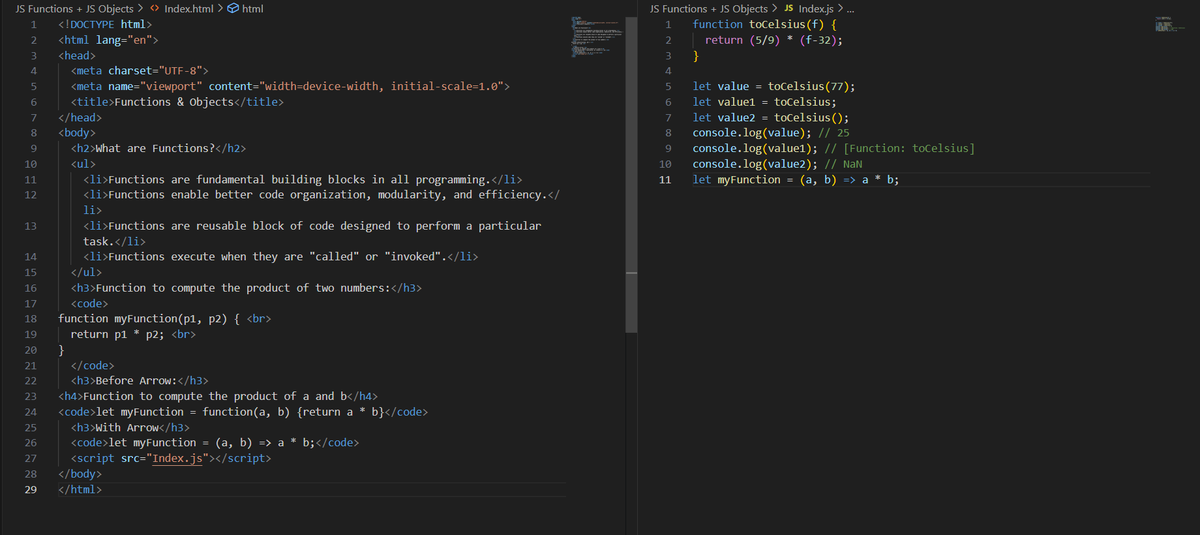
Task: Click the 'let value1 = toCelsius;' line
Action: tap(764, 102)
